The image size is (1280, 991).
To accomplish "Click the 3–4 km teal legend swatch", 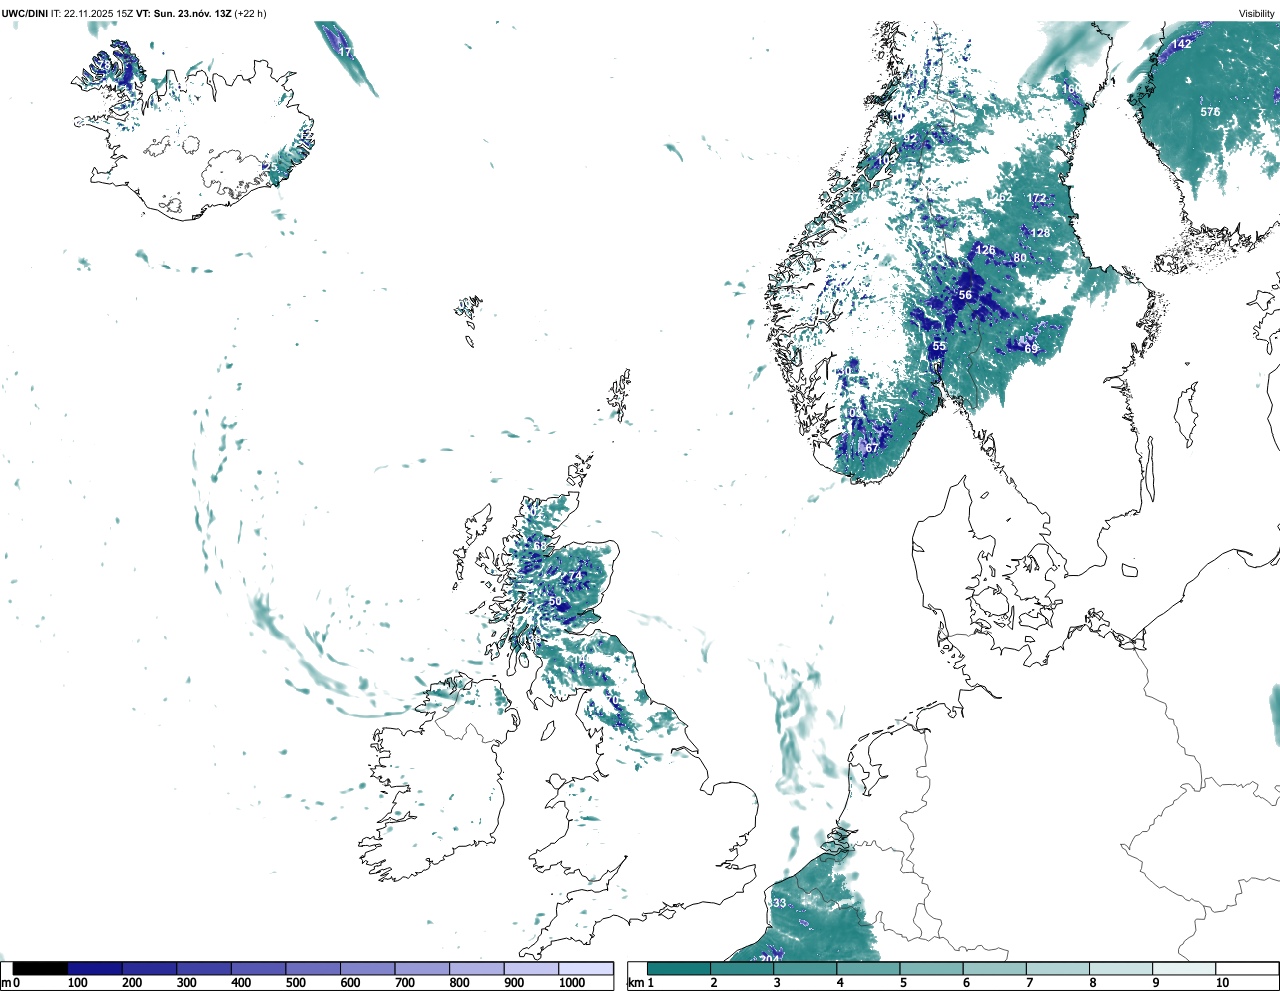I will [x=805, y=968].
